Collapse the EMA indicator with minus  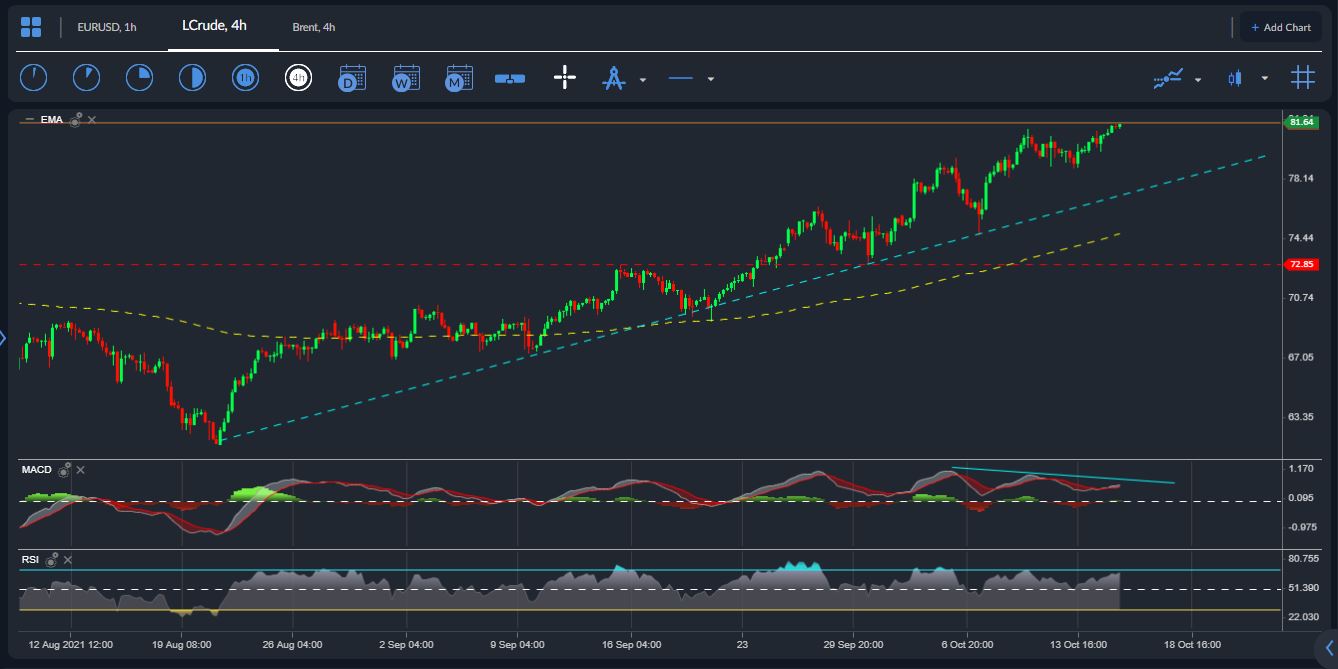29,120
